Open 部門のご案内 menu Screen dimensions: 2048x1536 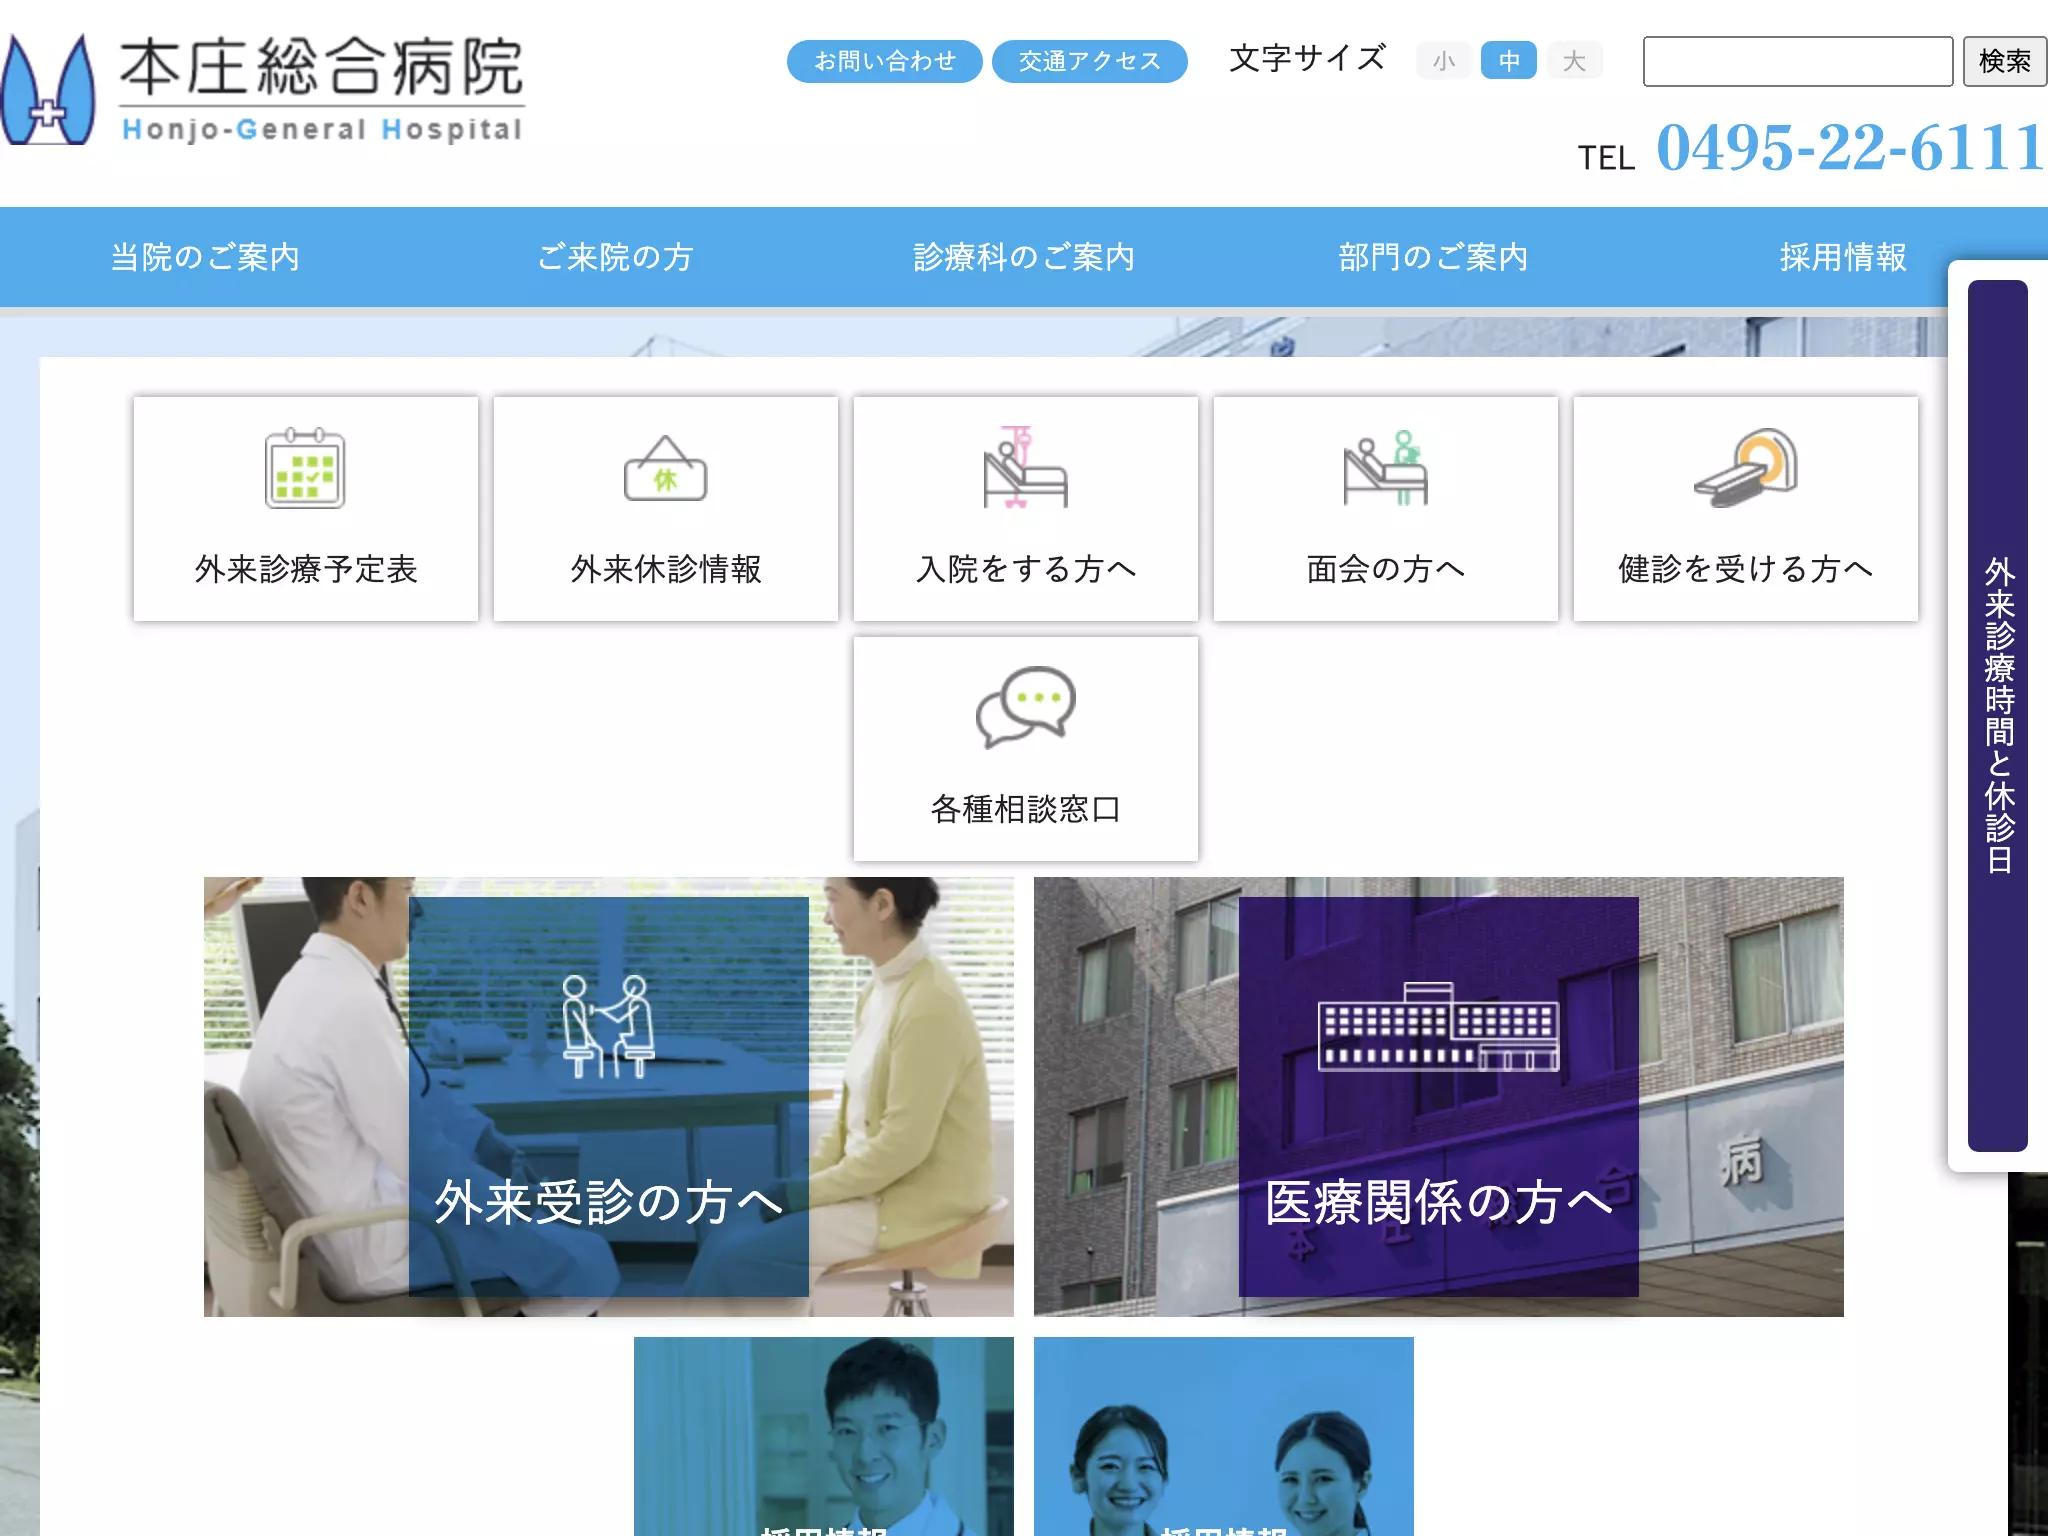(1433, 257)
